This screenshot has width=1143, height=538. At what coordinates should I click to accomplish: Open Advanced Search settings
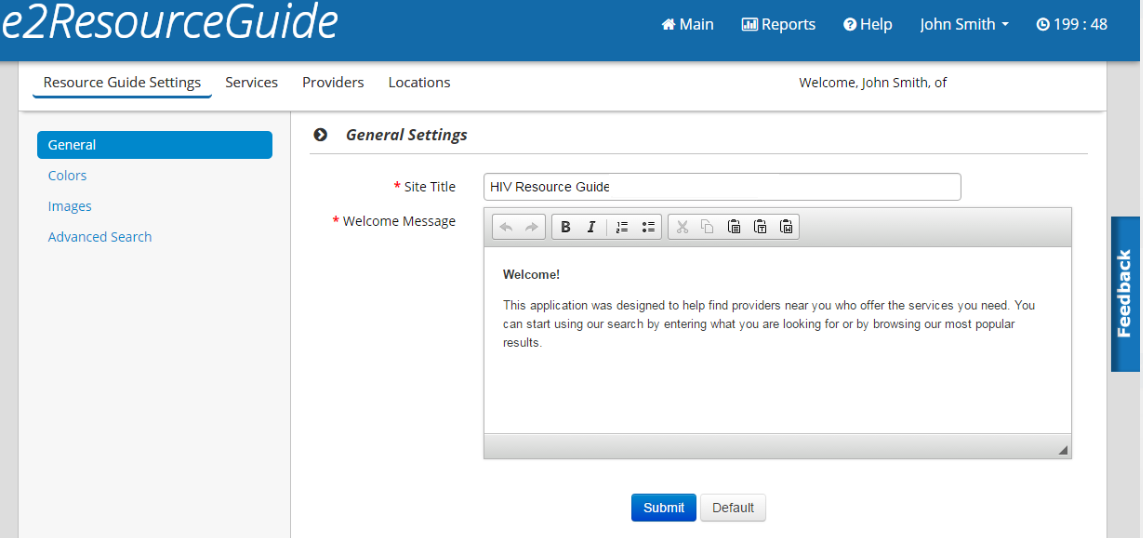tap(100, 237)
